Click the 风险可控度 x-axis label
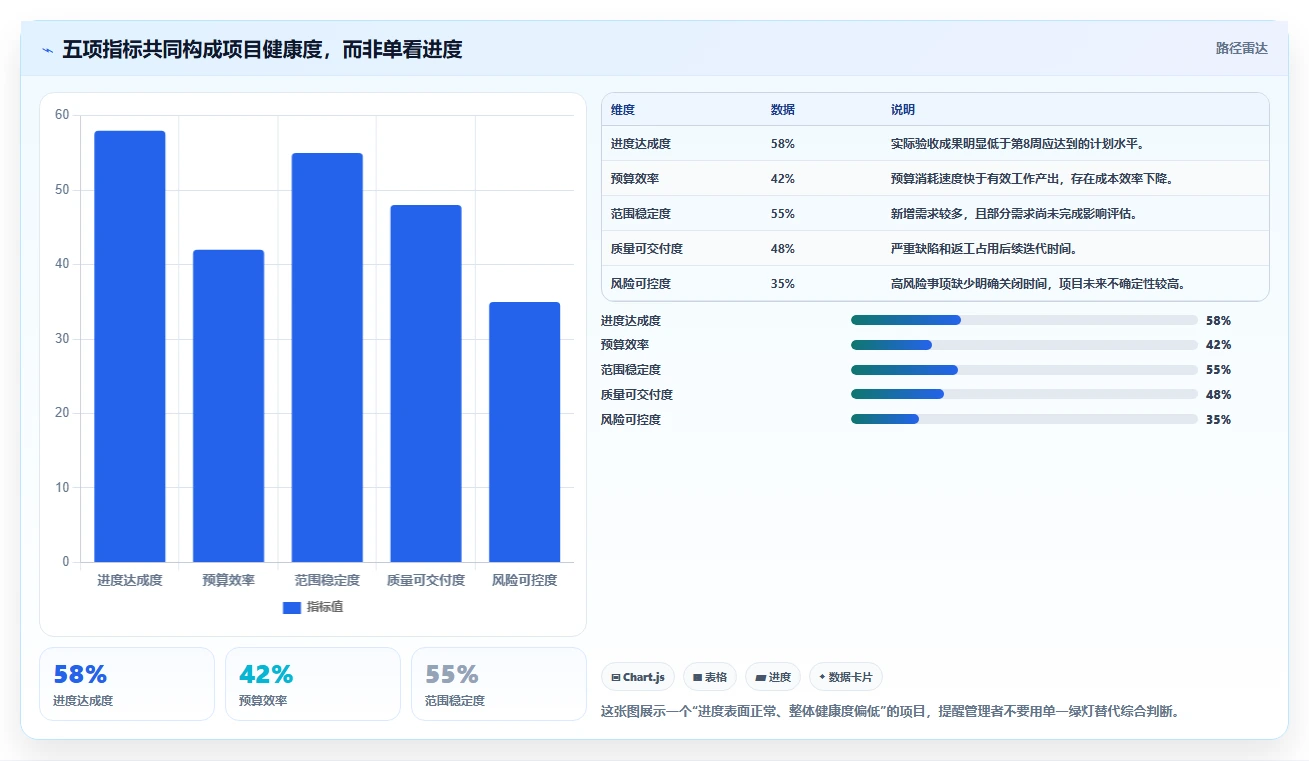 point(524,580)
